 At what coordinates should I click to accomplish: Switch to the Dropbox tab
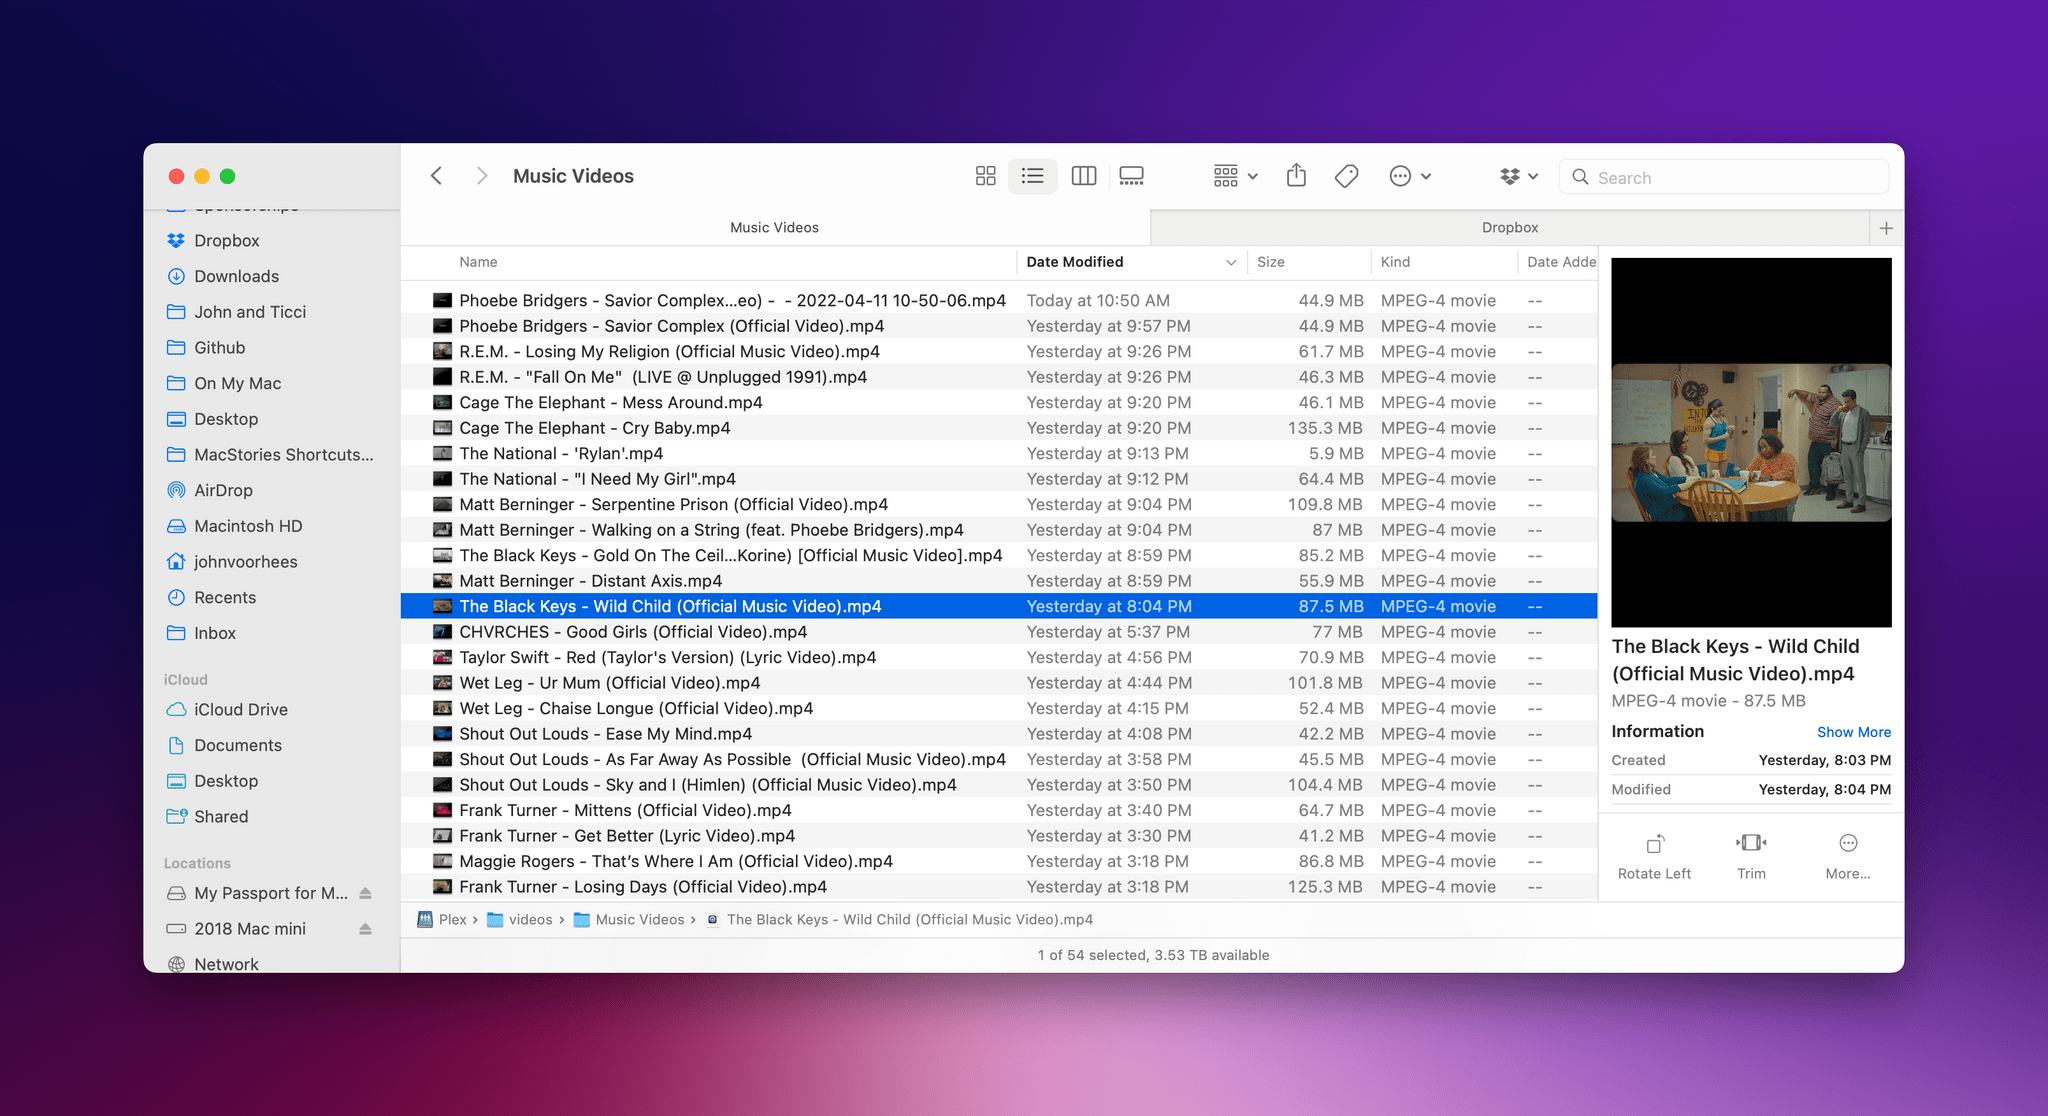pos(1510,227)
